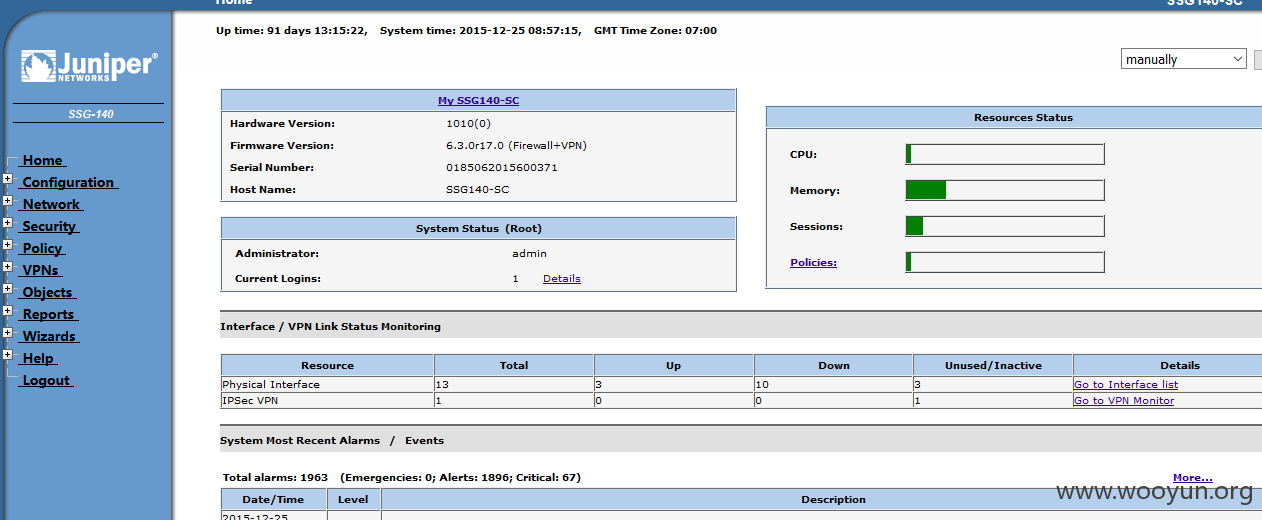Click the System time 2015-12-25 text
1262x520 pixels.
coord(480,31)
